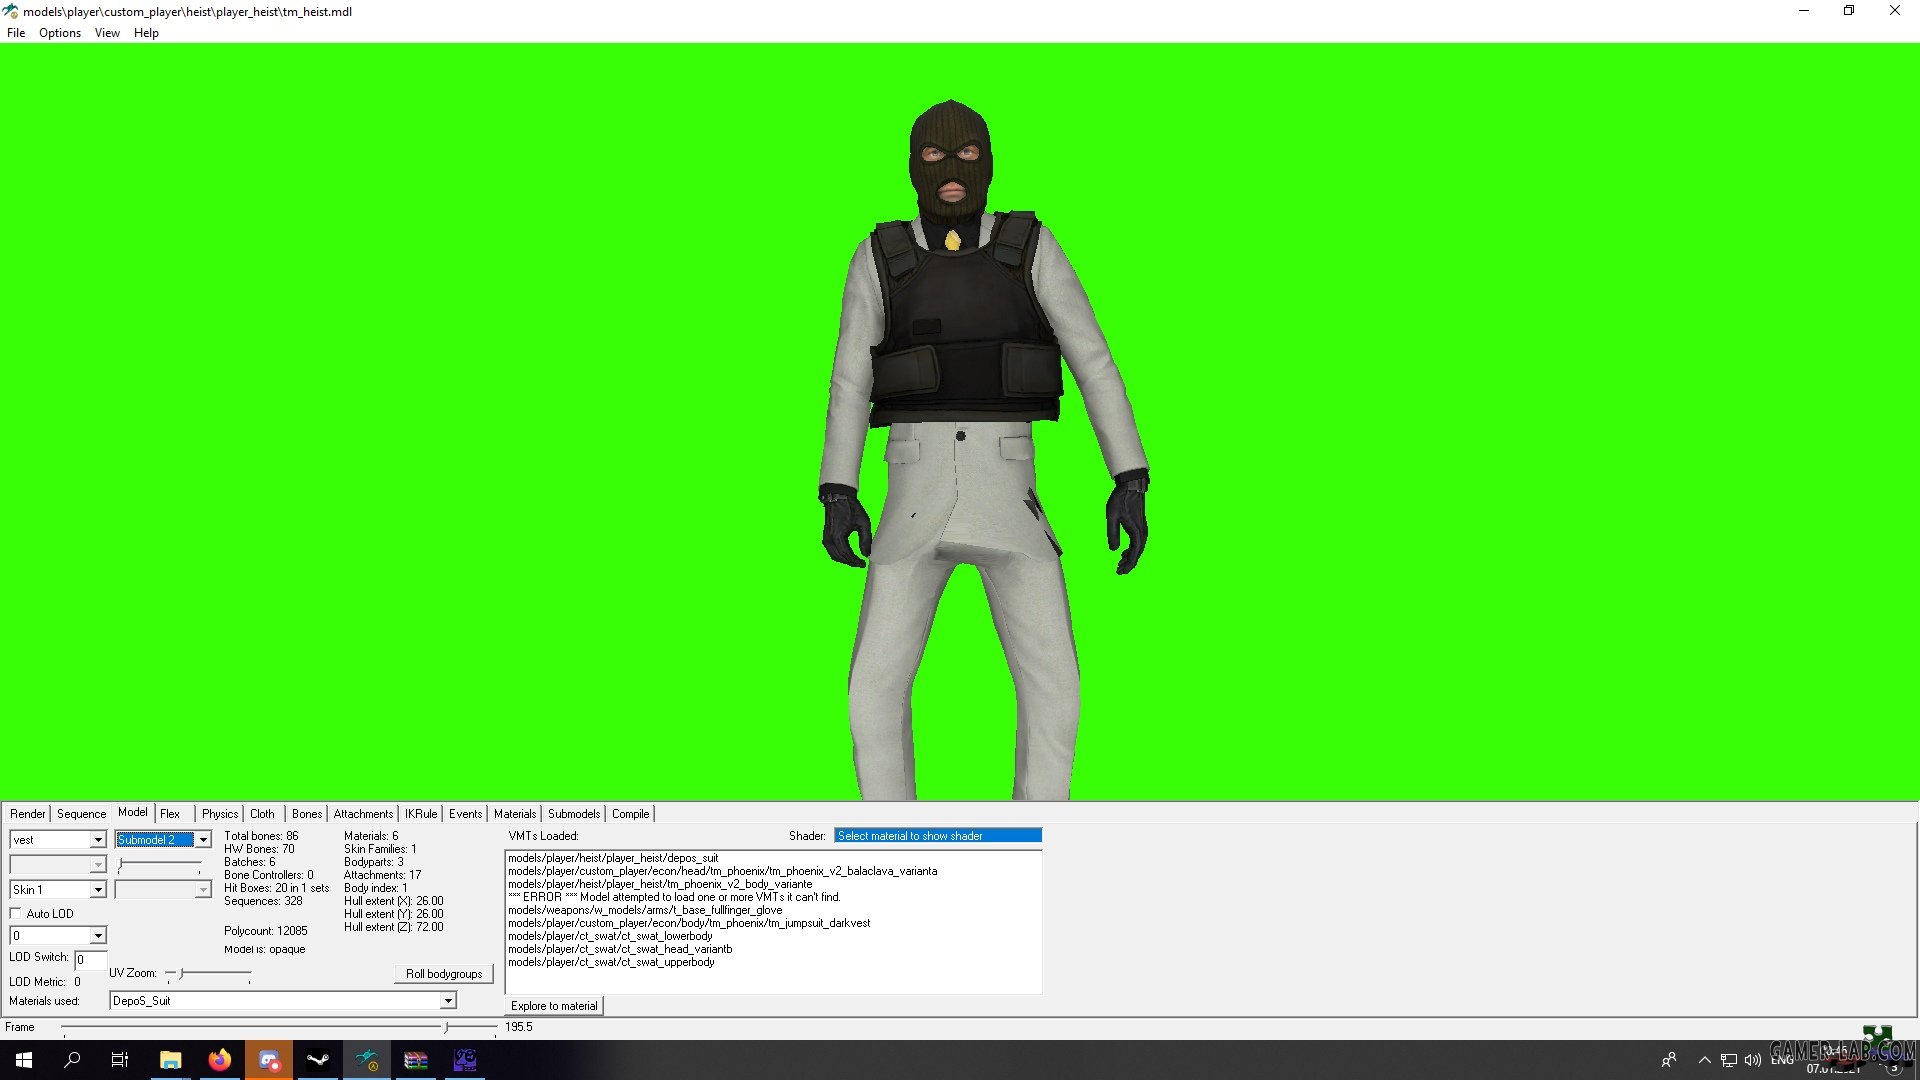The height and width of the screenshot is (1080, 1920).
Task: Open the Shader selection dropdown
Action: tap(938, 836)
